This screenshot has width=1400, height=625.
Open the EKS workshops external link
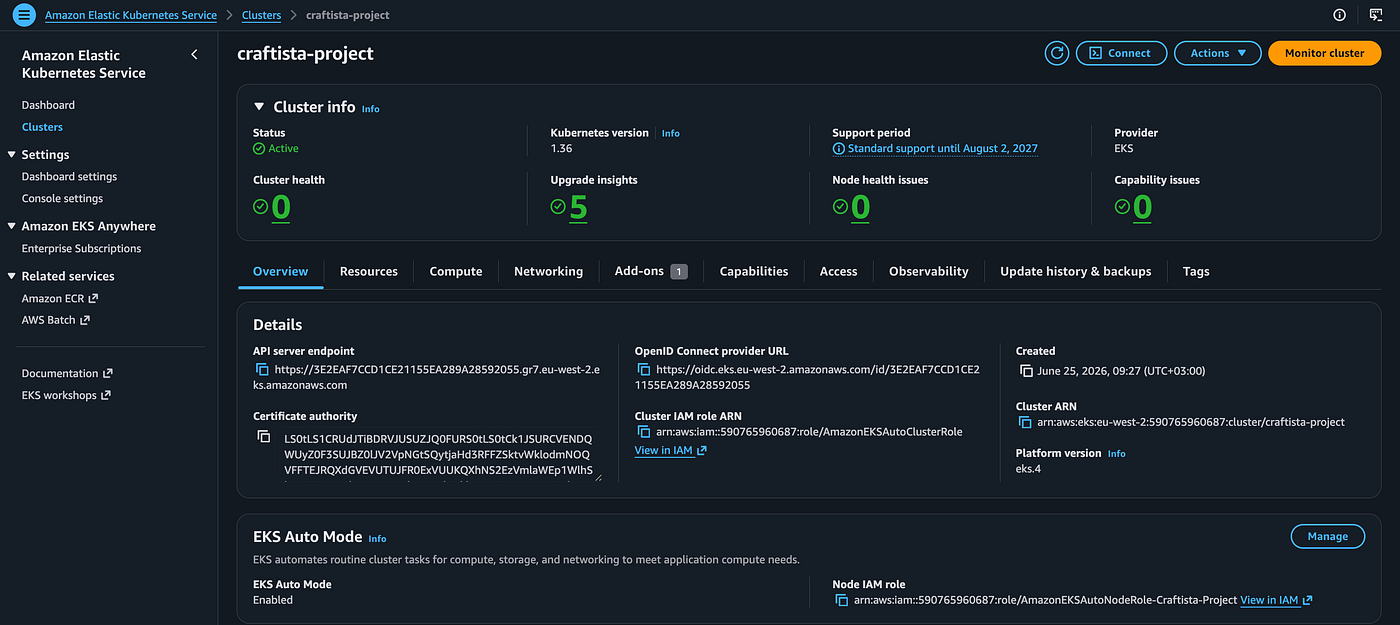click(x=66, y=396)
